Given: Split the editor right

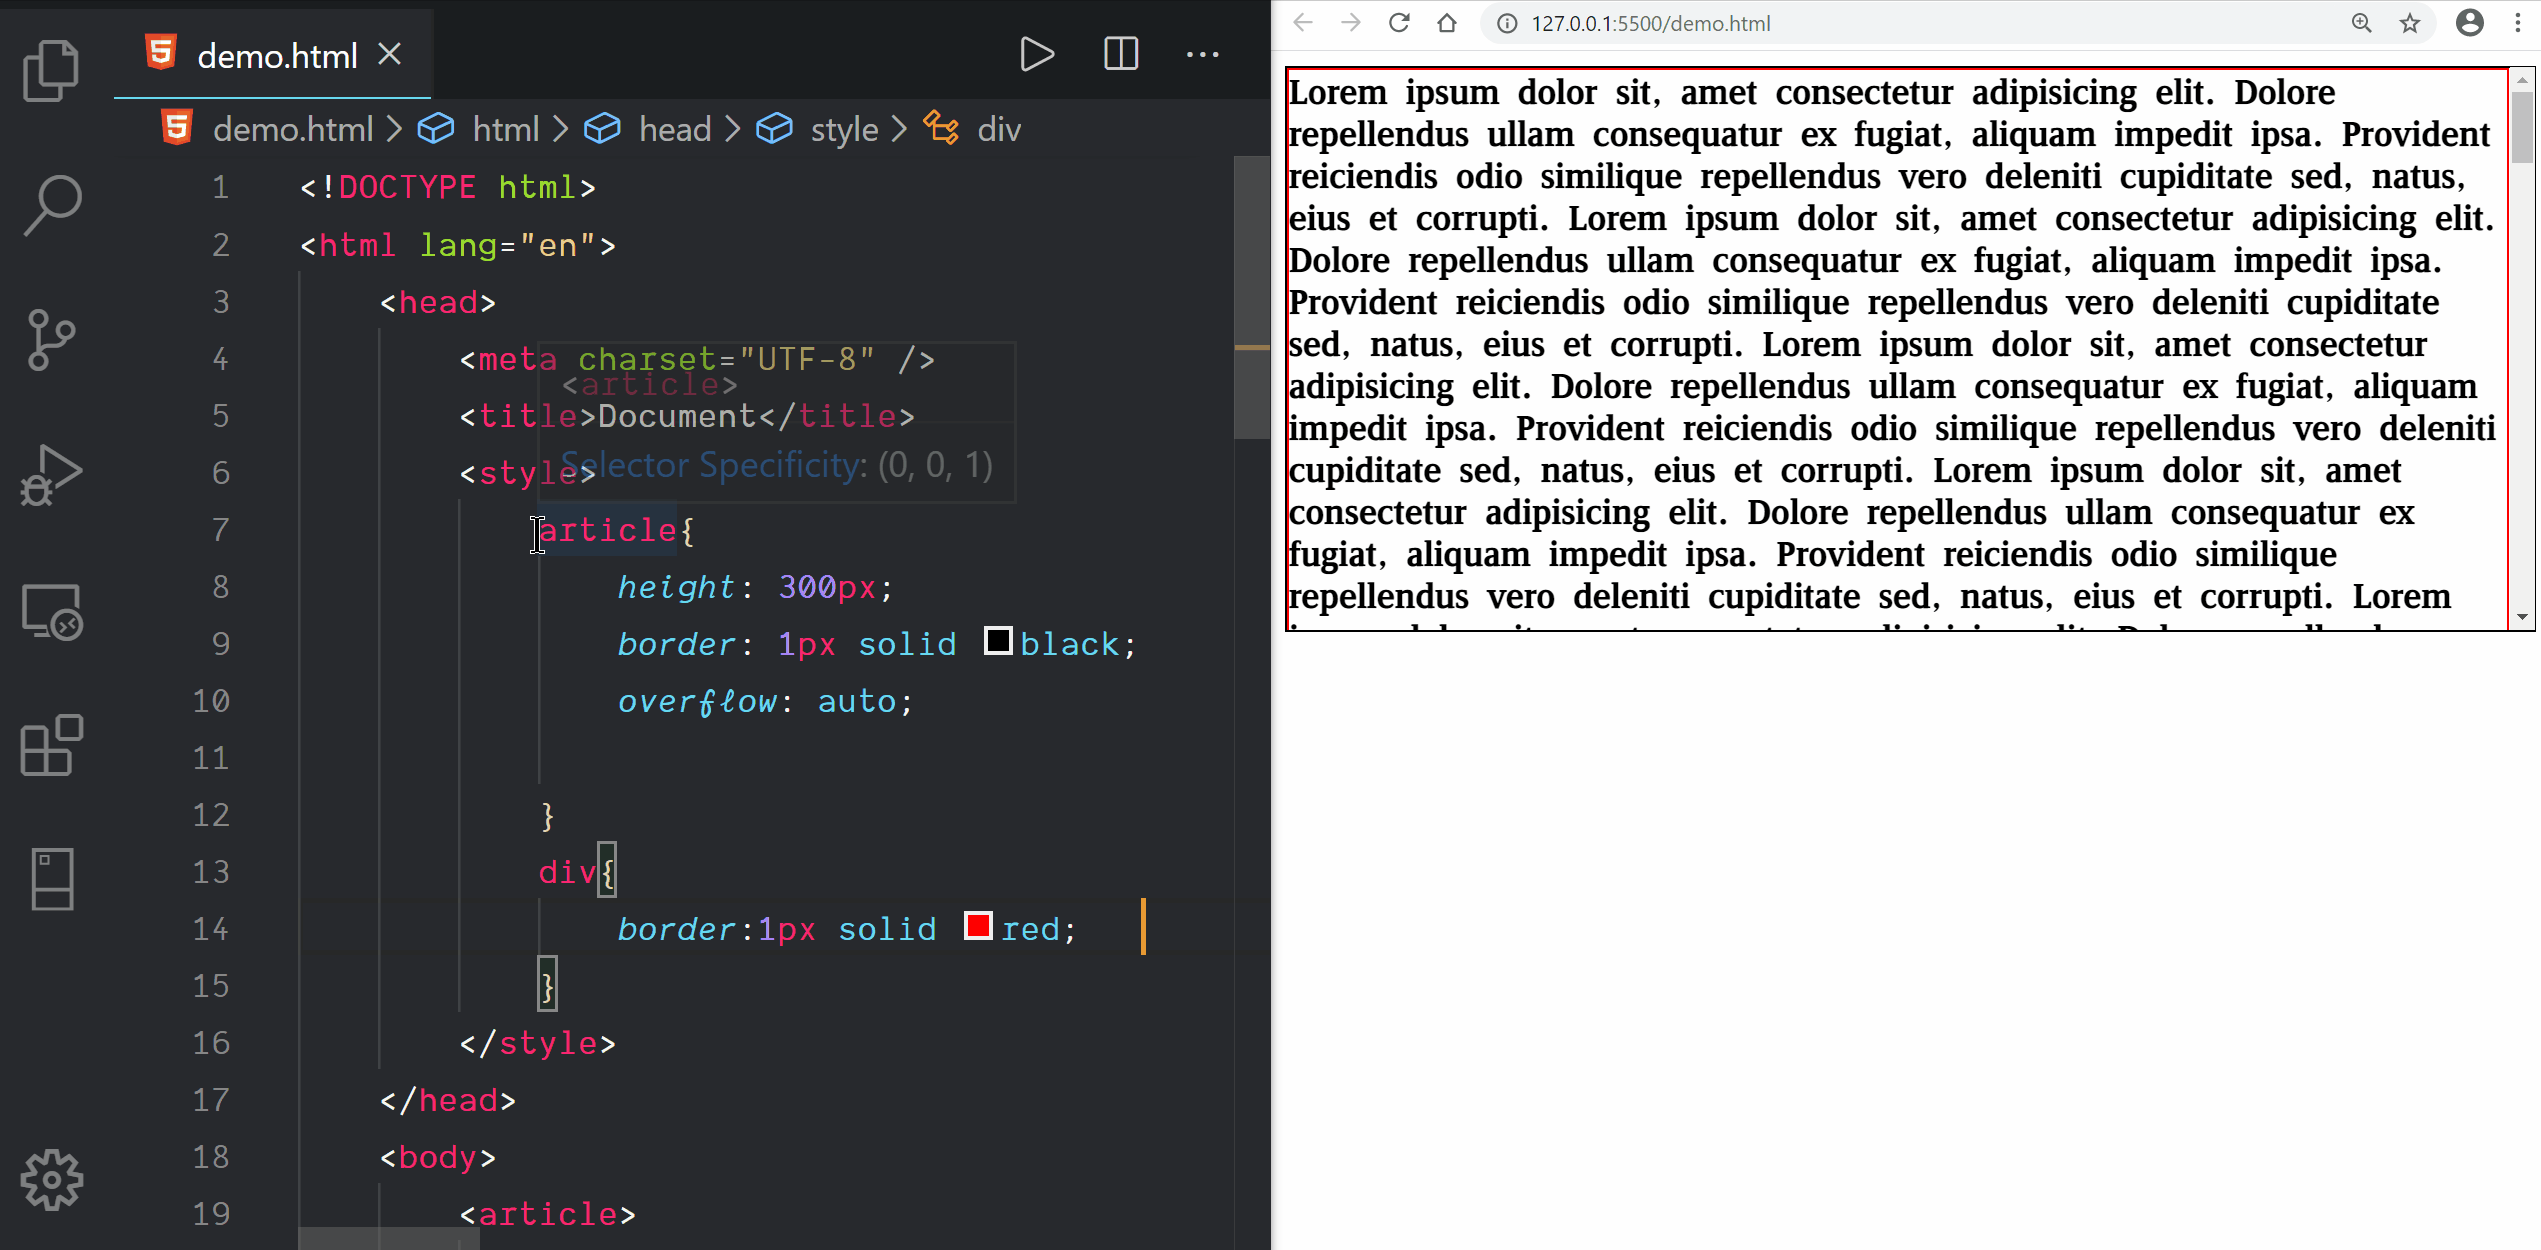Looking at the screenshot, I should (x=1120, y=54).
